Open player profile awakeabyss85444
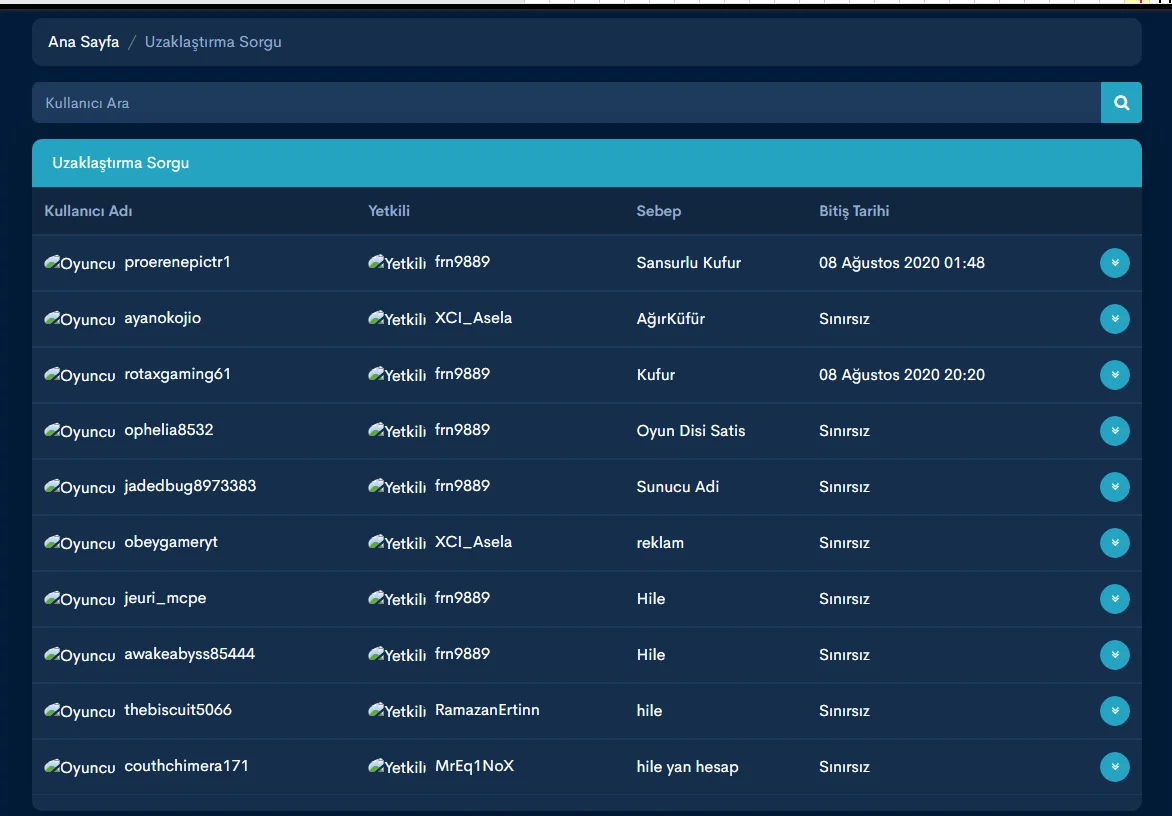The width and height of the screenshot is (1172, 816). 189,655
